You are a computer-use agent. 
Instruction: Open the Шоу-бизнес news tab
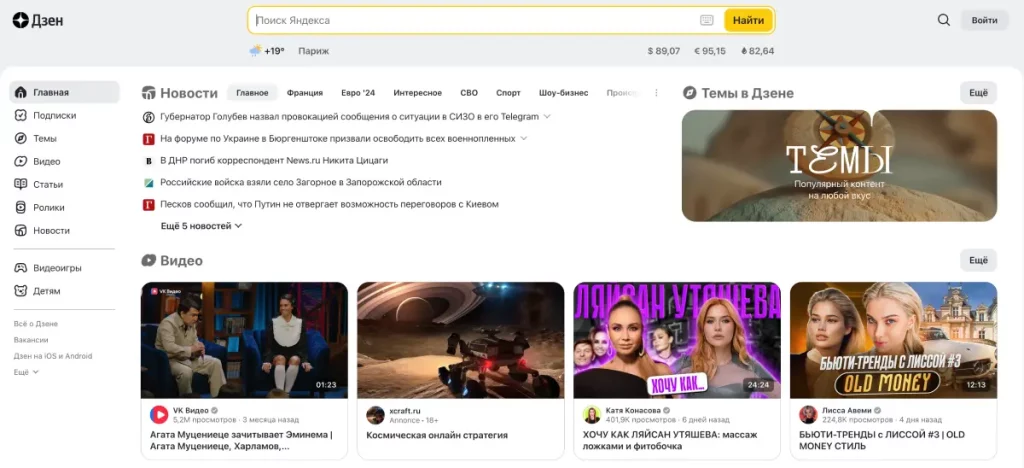pyautogui.click(x=564, y=93)
